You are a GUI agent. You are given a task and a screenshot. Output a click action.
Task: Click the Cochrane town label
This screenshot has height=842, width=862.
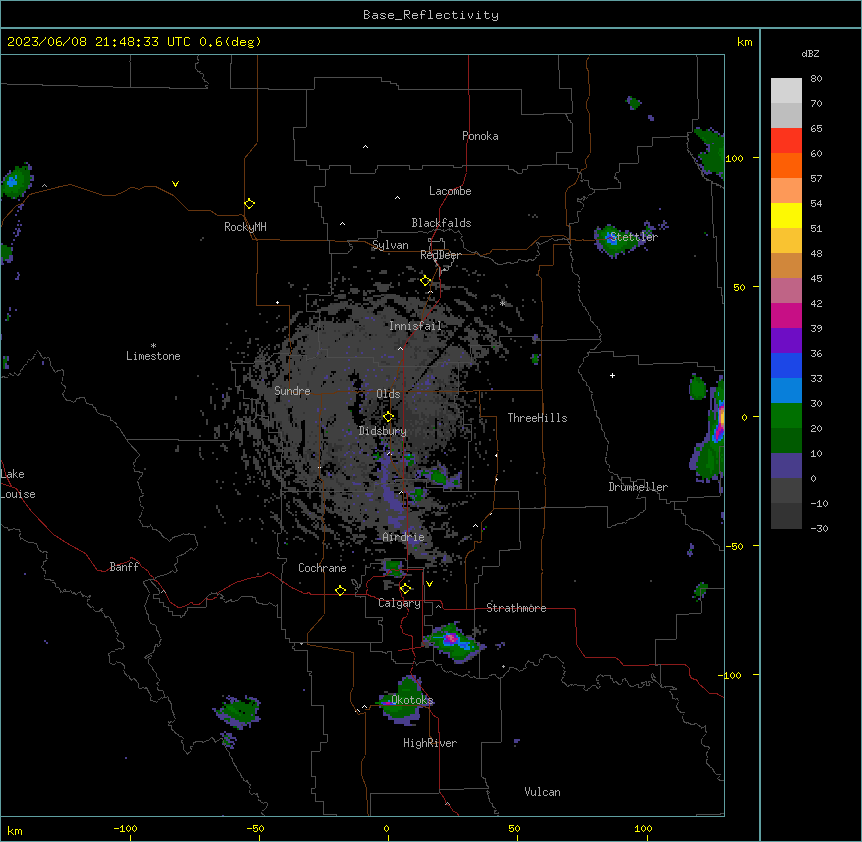click(x=322, y=568)
